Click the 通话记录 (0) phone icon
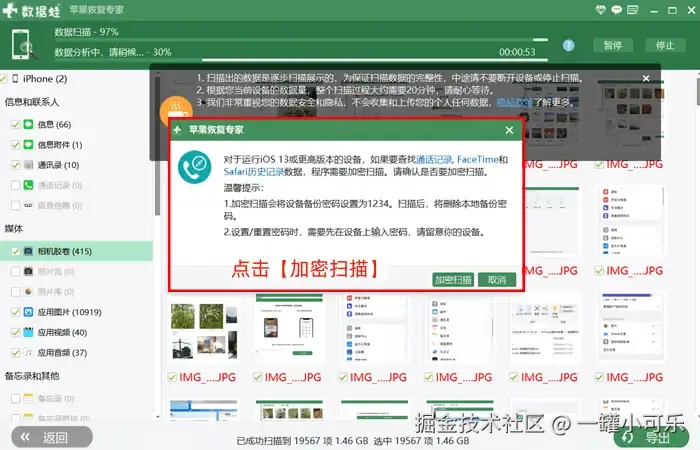 (x=28, y=185)
